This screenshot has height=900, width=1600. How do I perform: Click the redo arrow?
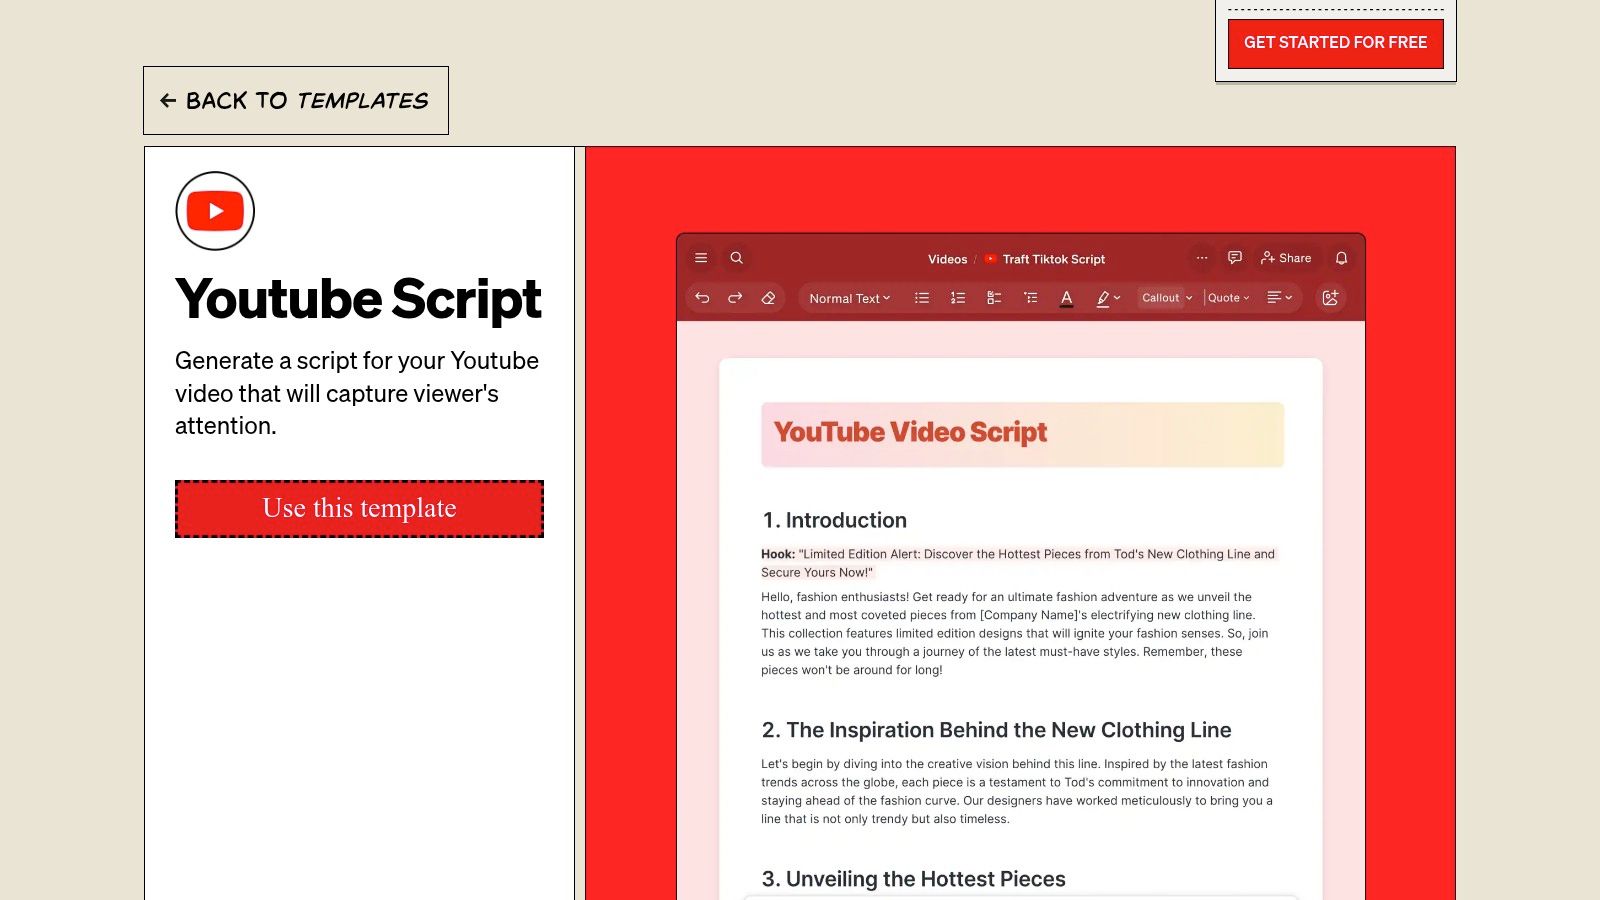(735, 298)
